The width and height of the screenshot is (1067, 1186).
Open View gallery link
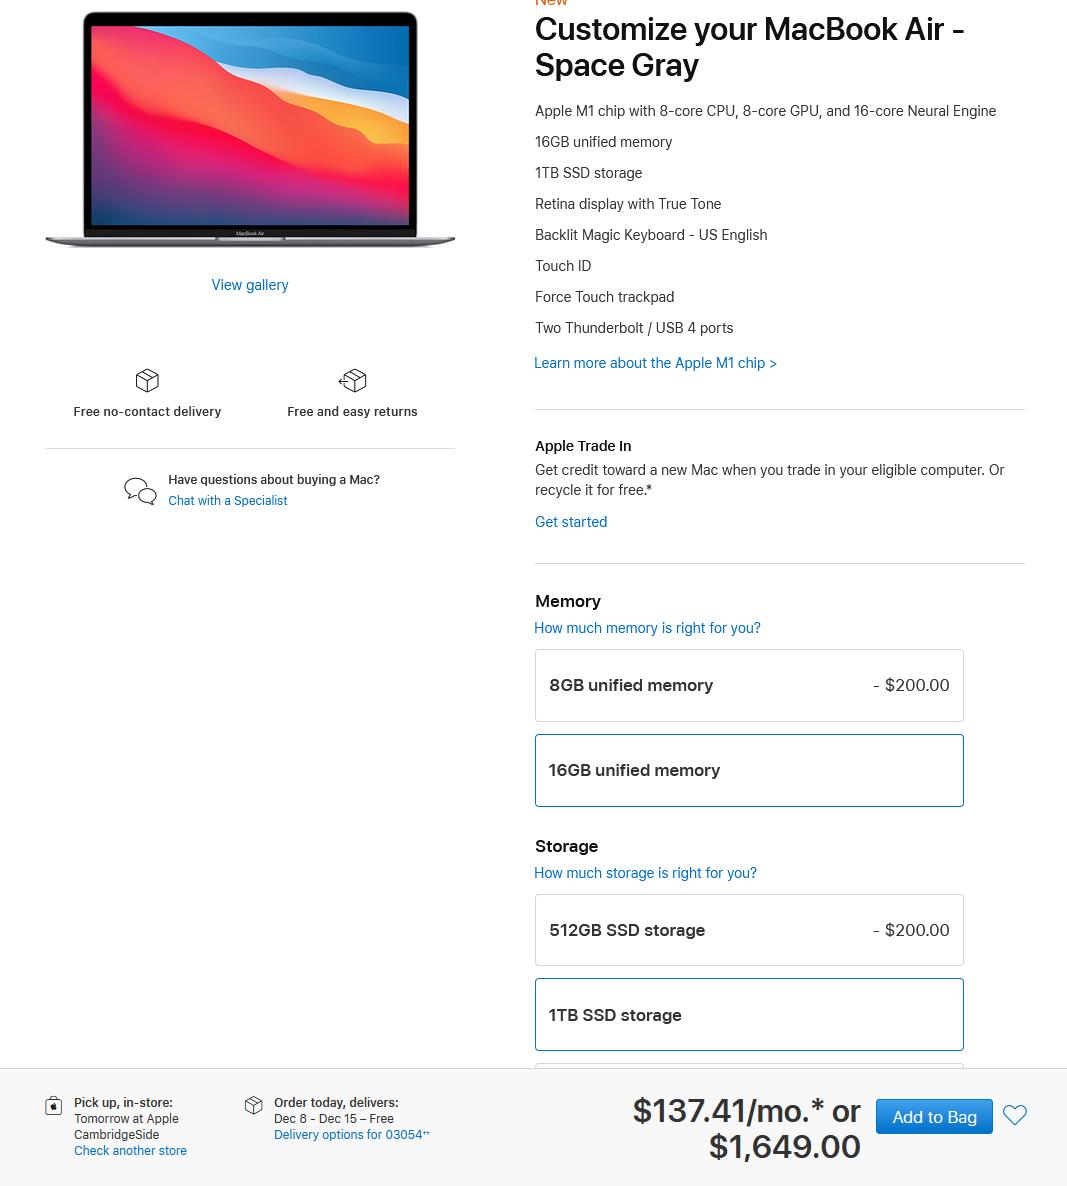point(250,285)
